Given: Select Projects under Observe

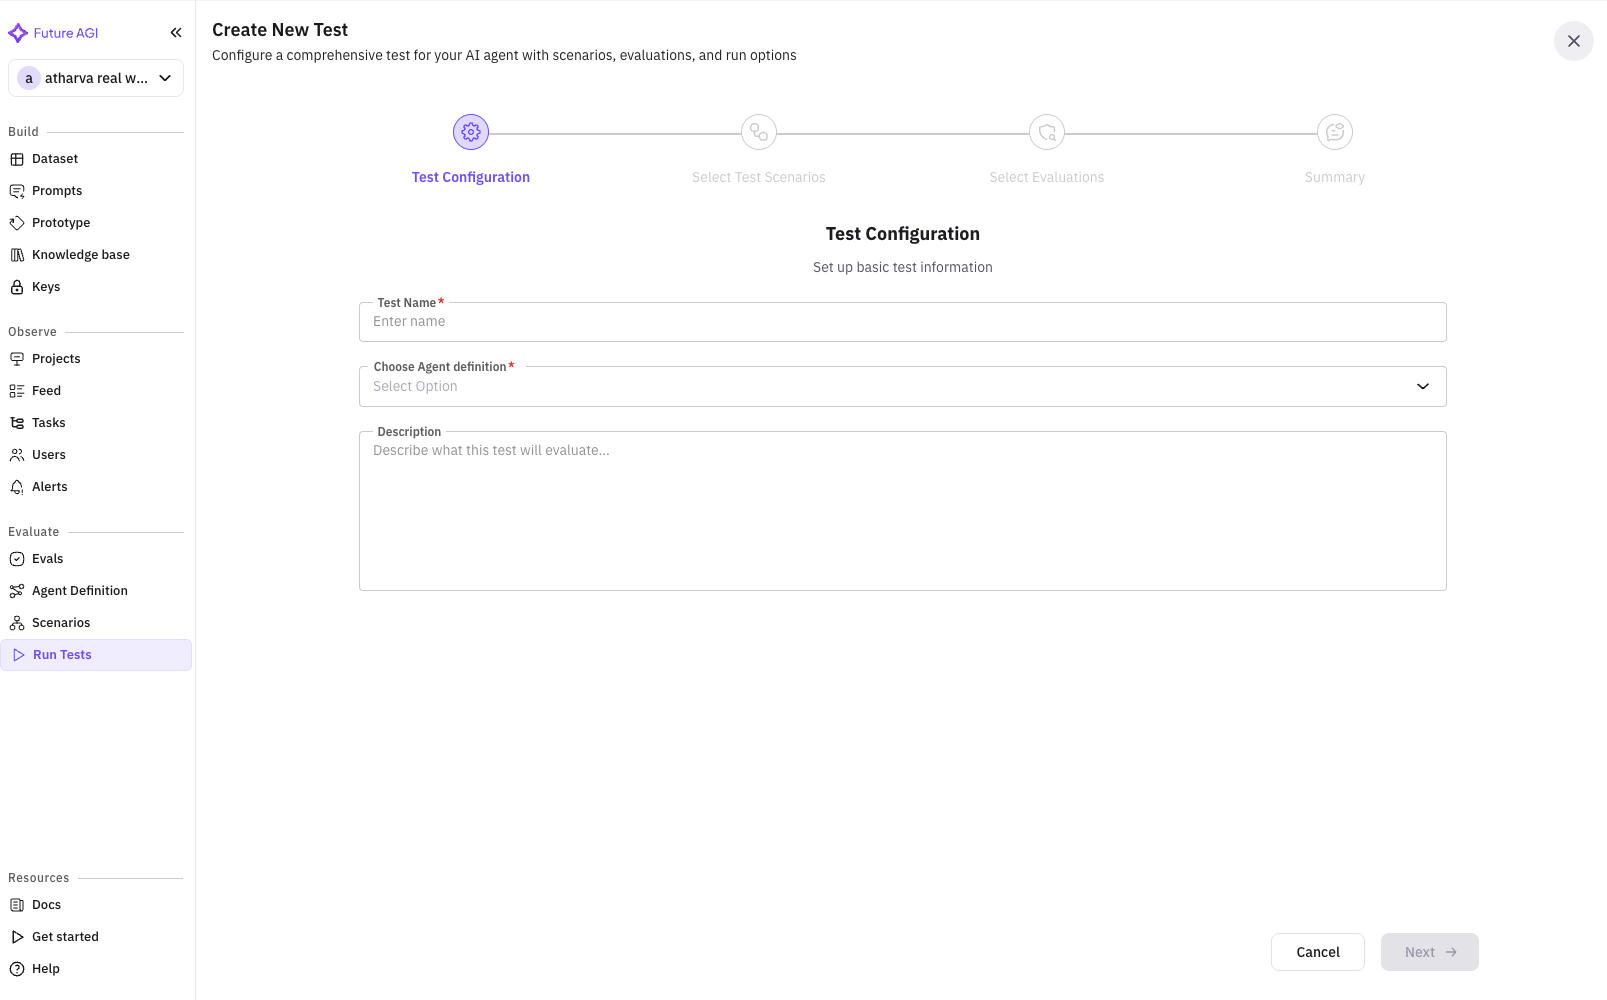Looking at the screenshot, I should point(57,358).
